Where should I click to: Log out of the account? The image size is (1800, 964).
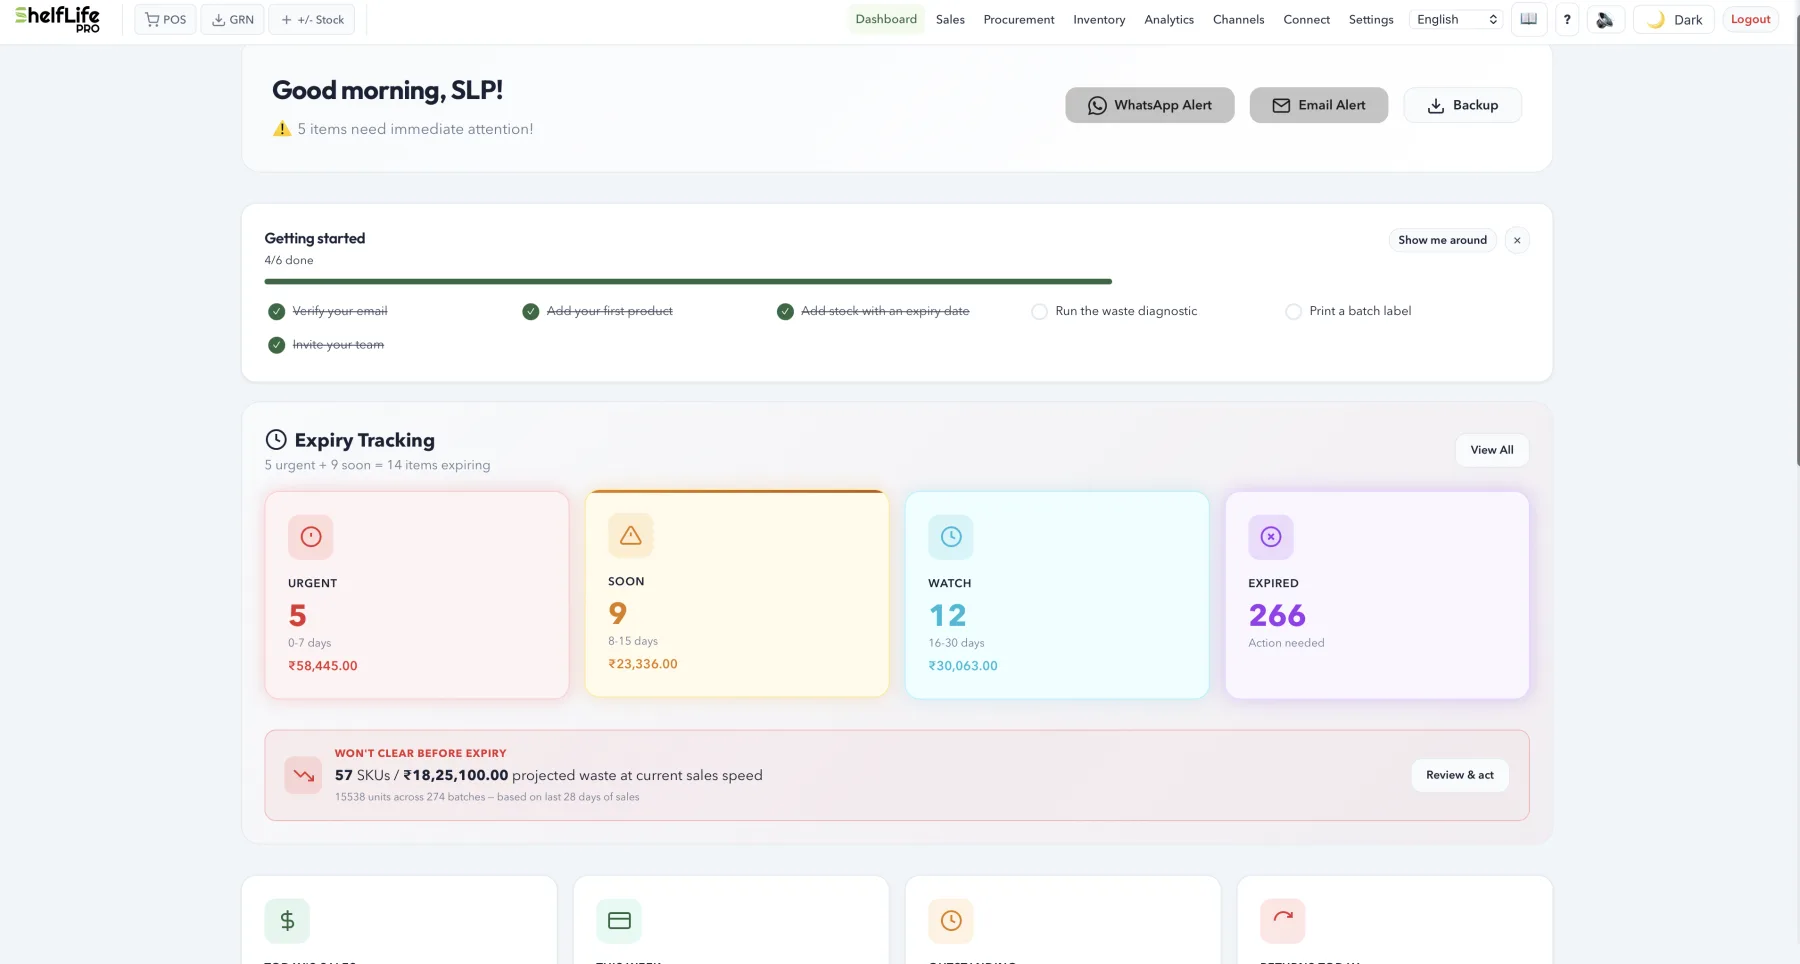coord(1750,19)
